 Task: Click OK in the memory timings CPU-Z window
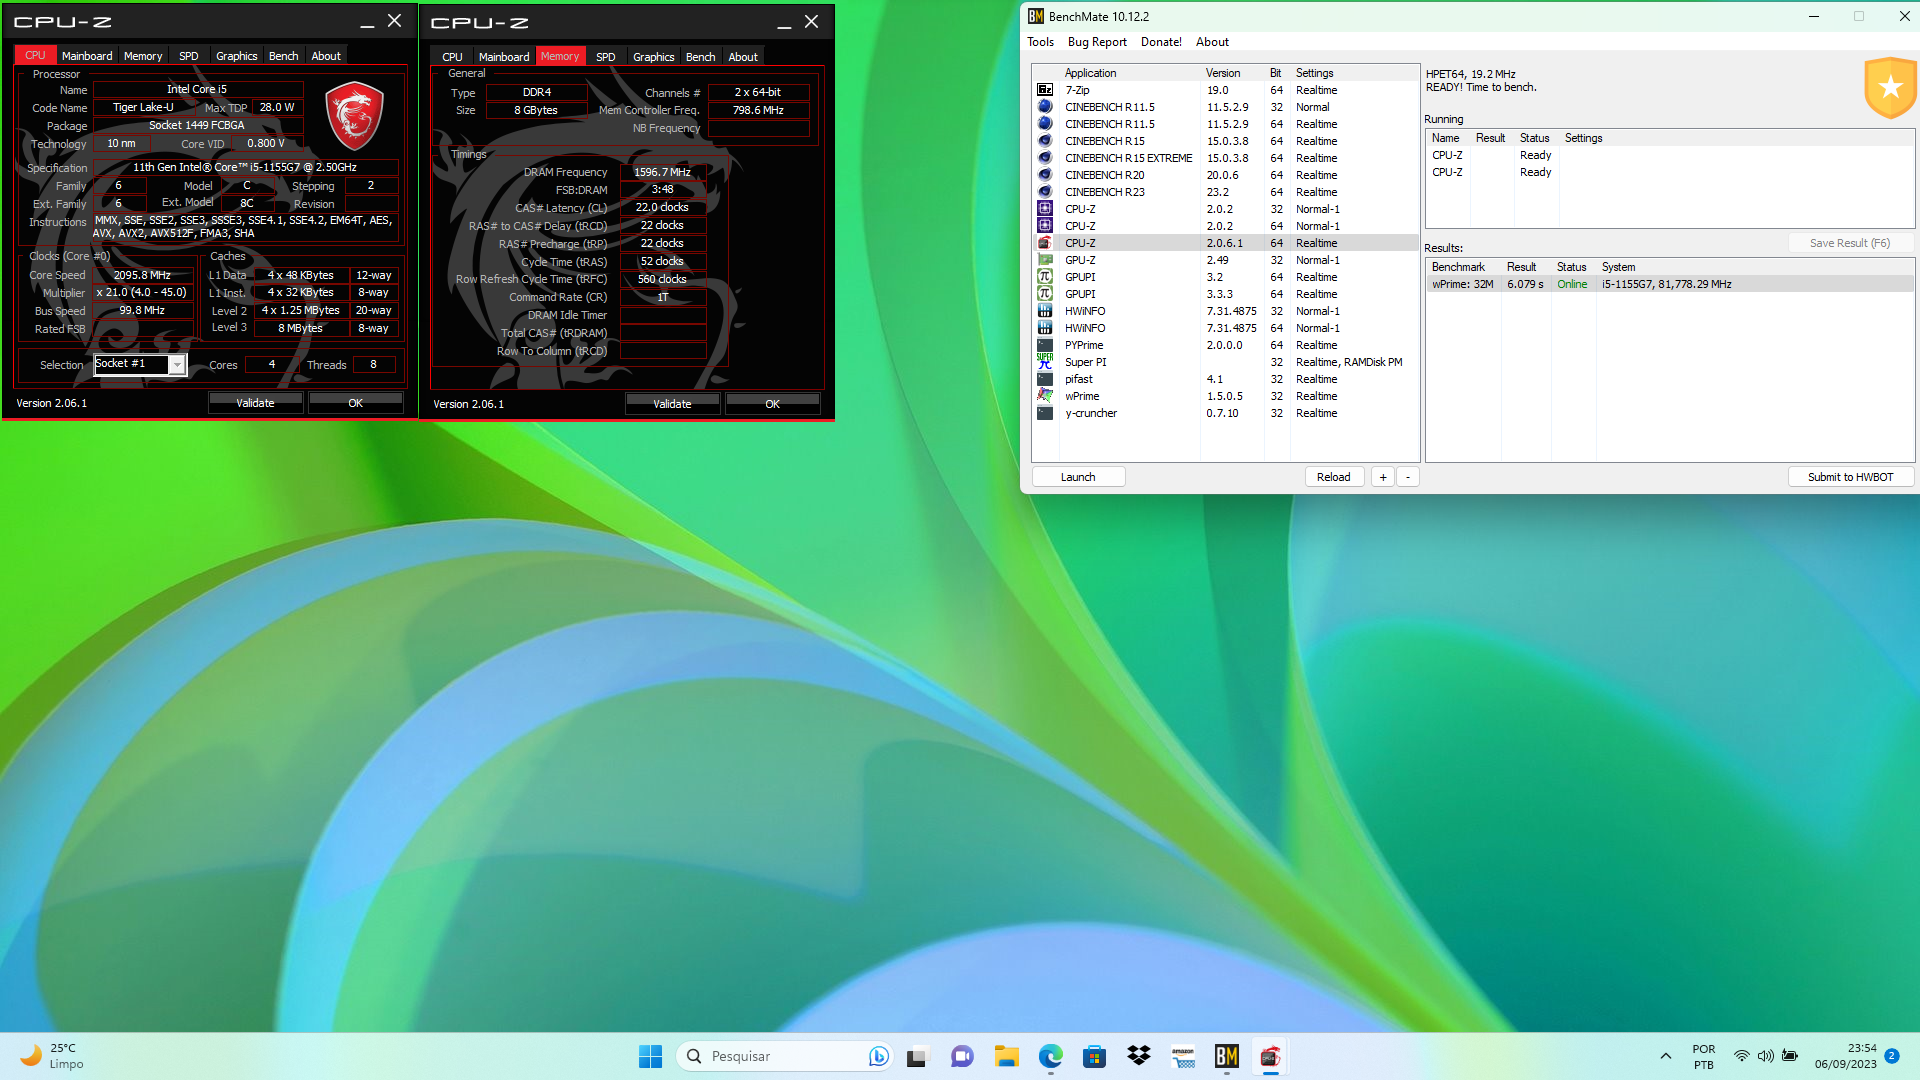click(772, 404)
